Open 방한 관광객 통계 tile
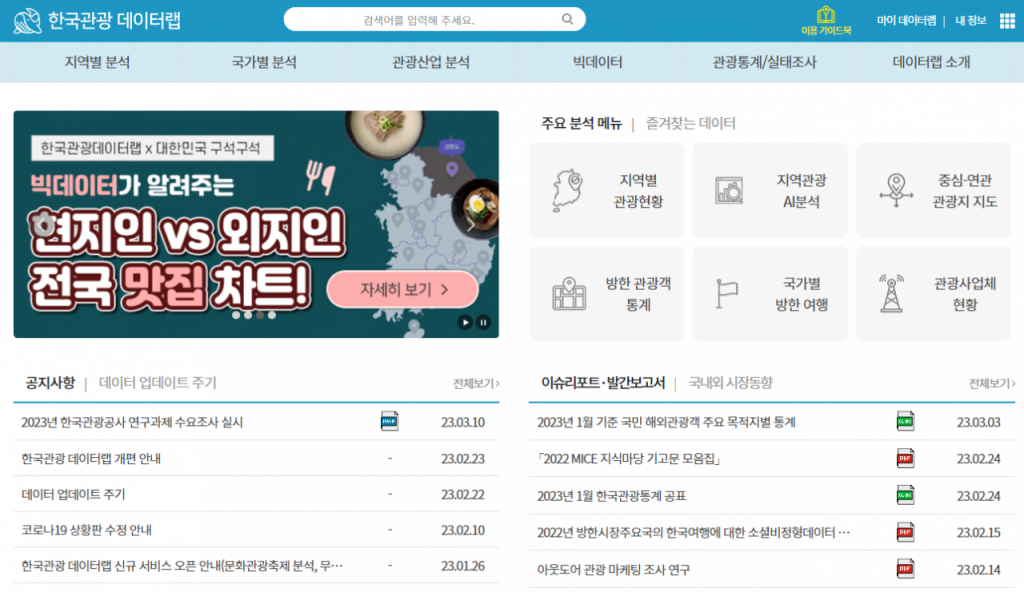The image size is (1024, 592). pyautogui.click(x=607, y=294)
